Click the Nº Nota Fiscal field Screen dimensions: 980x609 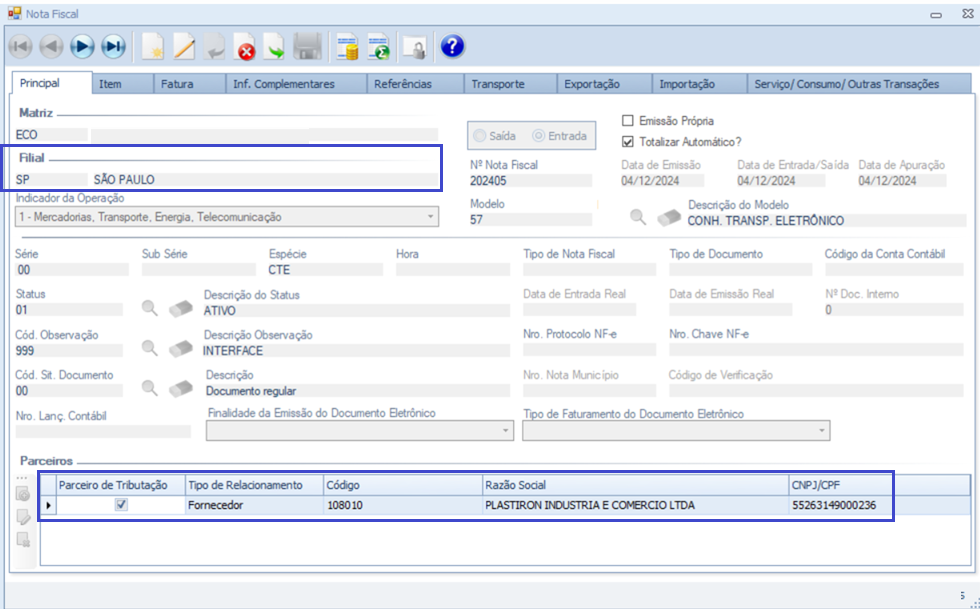coord(530,181)
